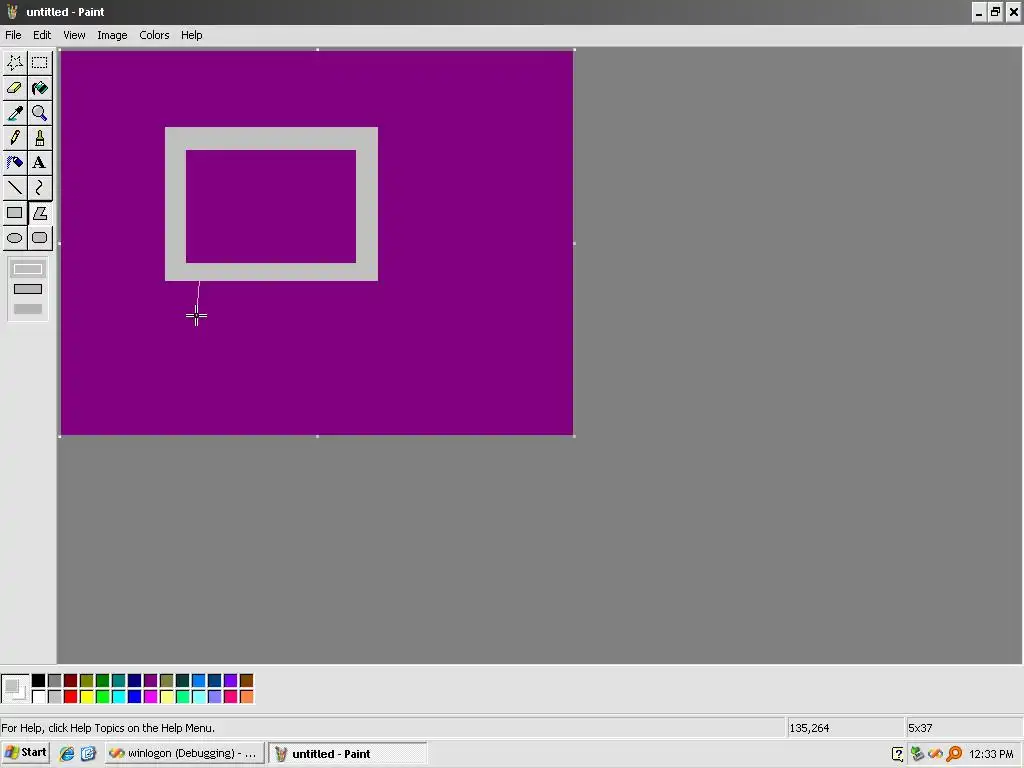Screen dimensions: 1024x768
Task: Open the View menu
Action: click(74, 35)
